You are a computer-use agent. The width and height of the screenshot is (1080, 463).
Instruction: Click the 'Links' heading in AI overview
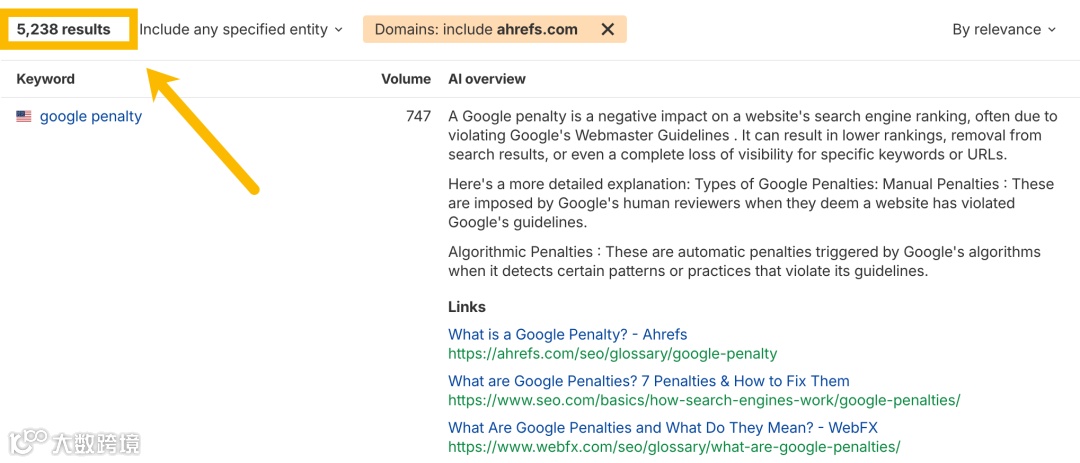(467, 307)
